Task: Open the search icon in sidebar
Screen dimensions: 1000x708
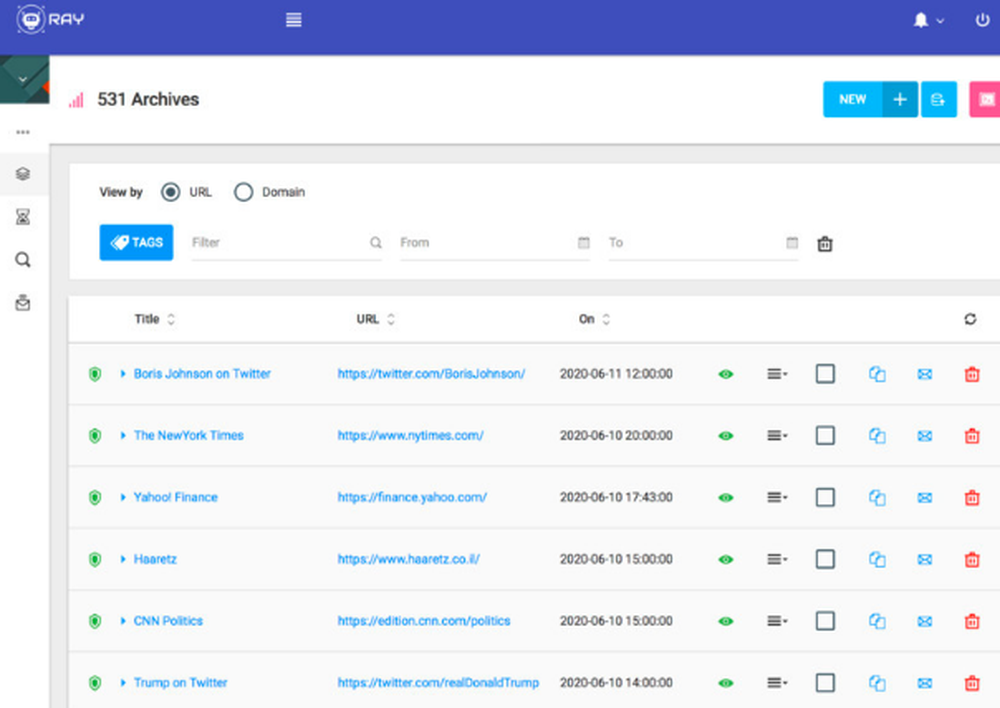Action: click(23, 260)
